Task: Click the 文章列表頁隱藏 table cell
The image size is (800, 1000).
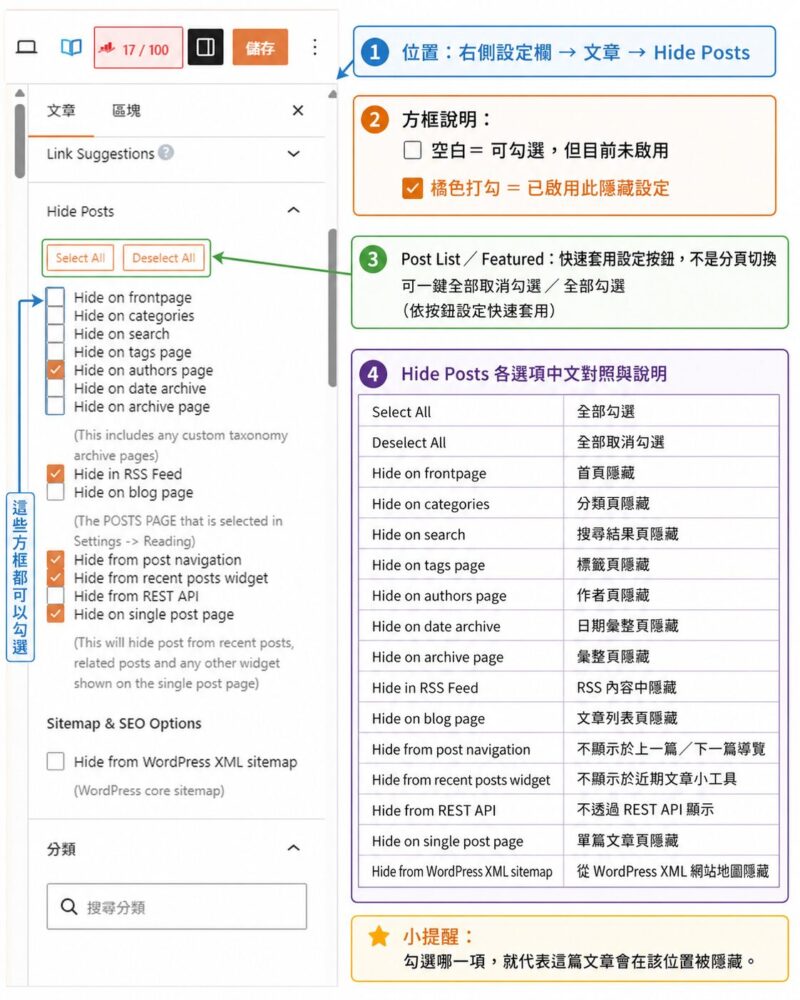Action: tap(671, 718)
